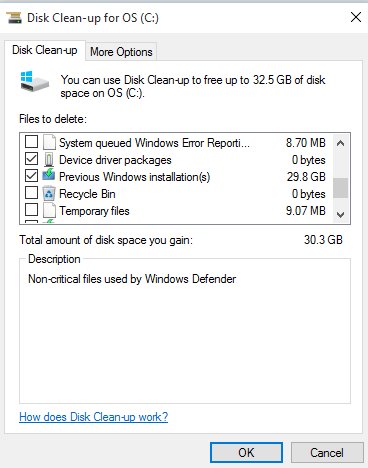This screenshot has height=468, width=368.
Task: Click the file list scroll down arrow
Action: click(340, 214)
